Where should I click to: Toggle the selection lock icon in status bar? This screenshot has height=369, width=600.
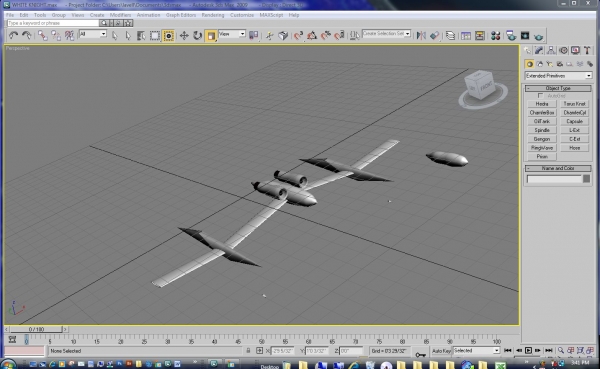[x=248, y=351]
